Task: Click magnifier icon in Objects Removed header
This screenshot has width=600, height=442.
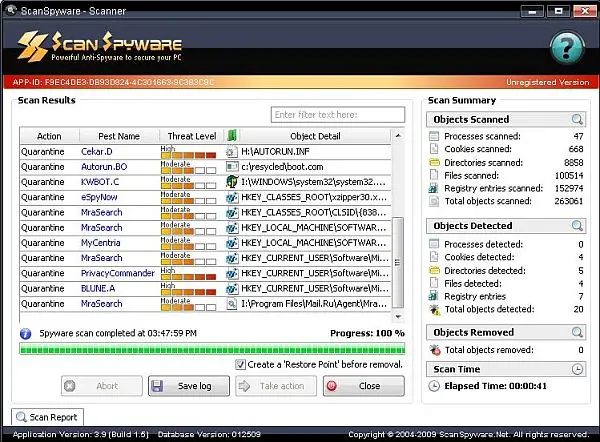Action: pyautogui.click(x=577, y=332)
